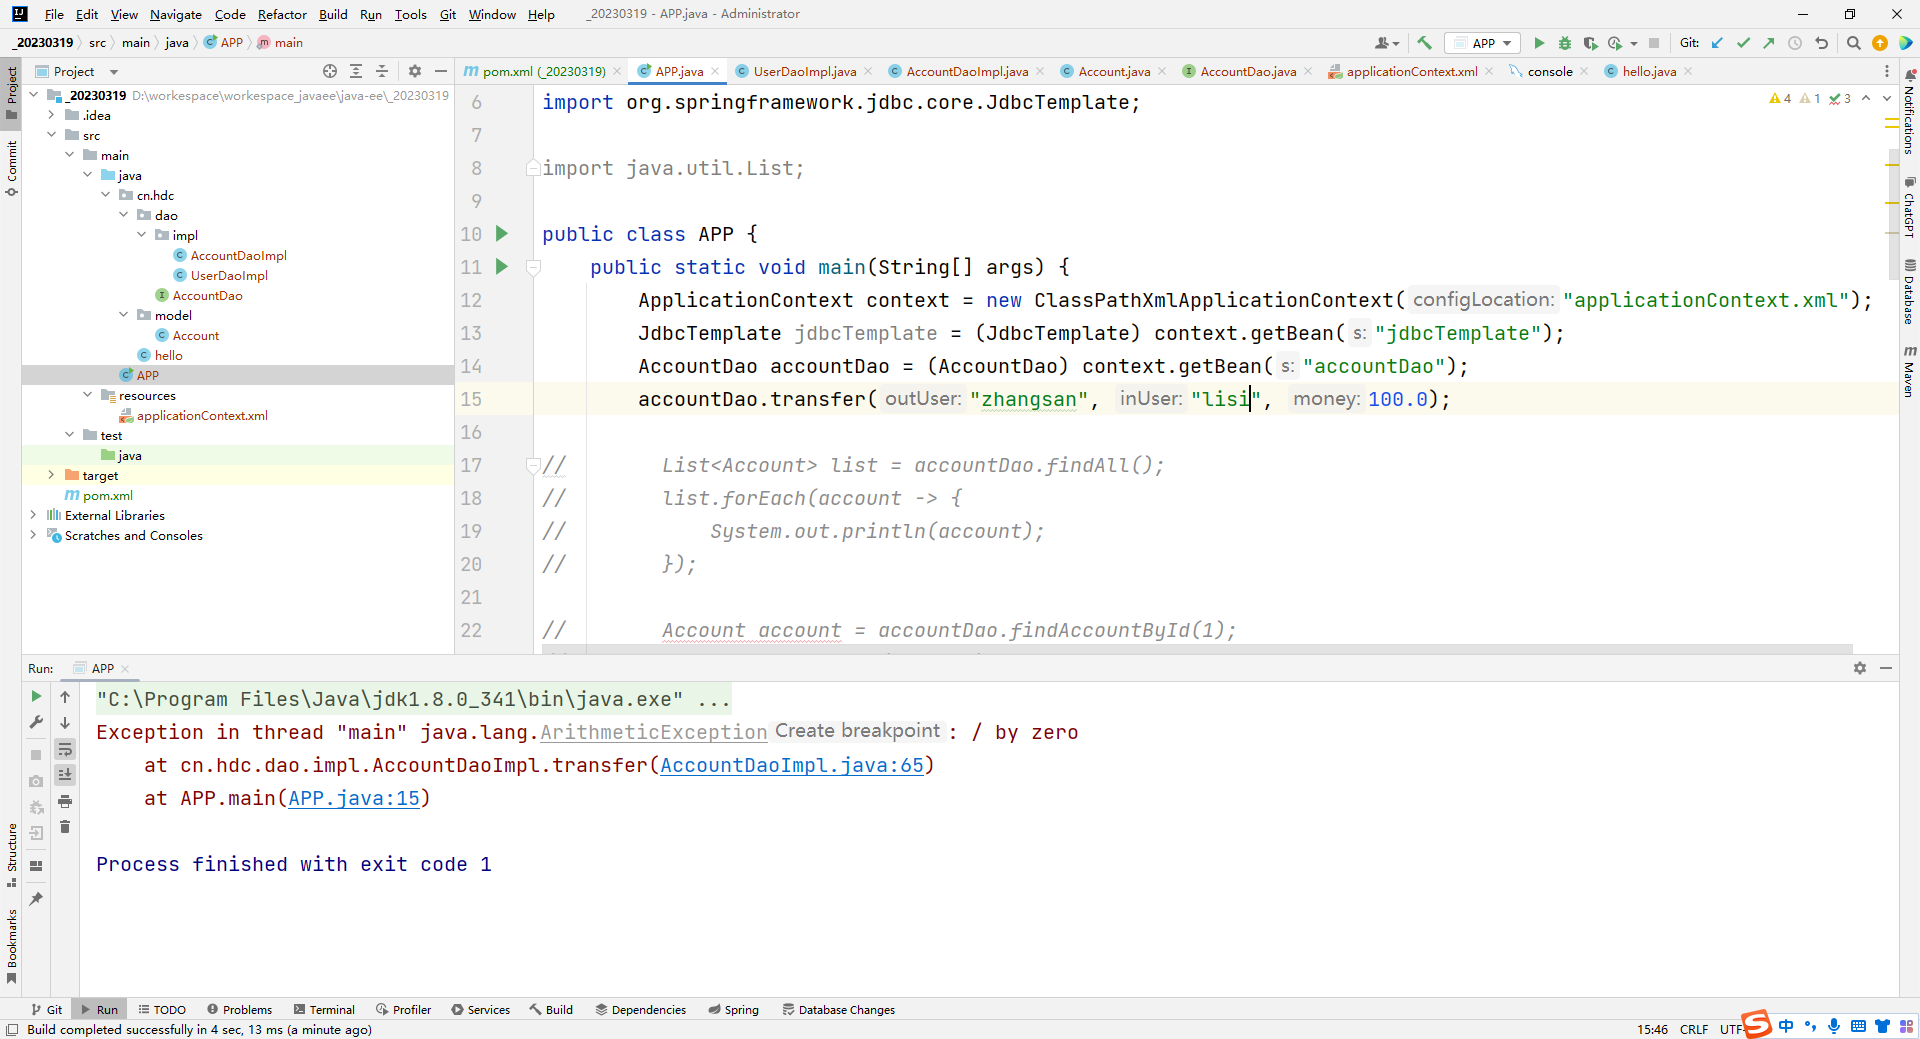Click Expand All icon in Project panel
The width and height of the screenshot is (1920, 1039).
356,71
